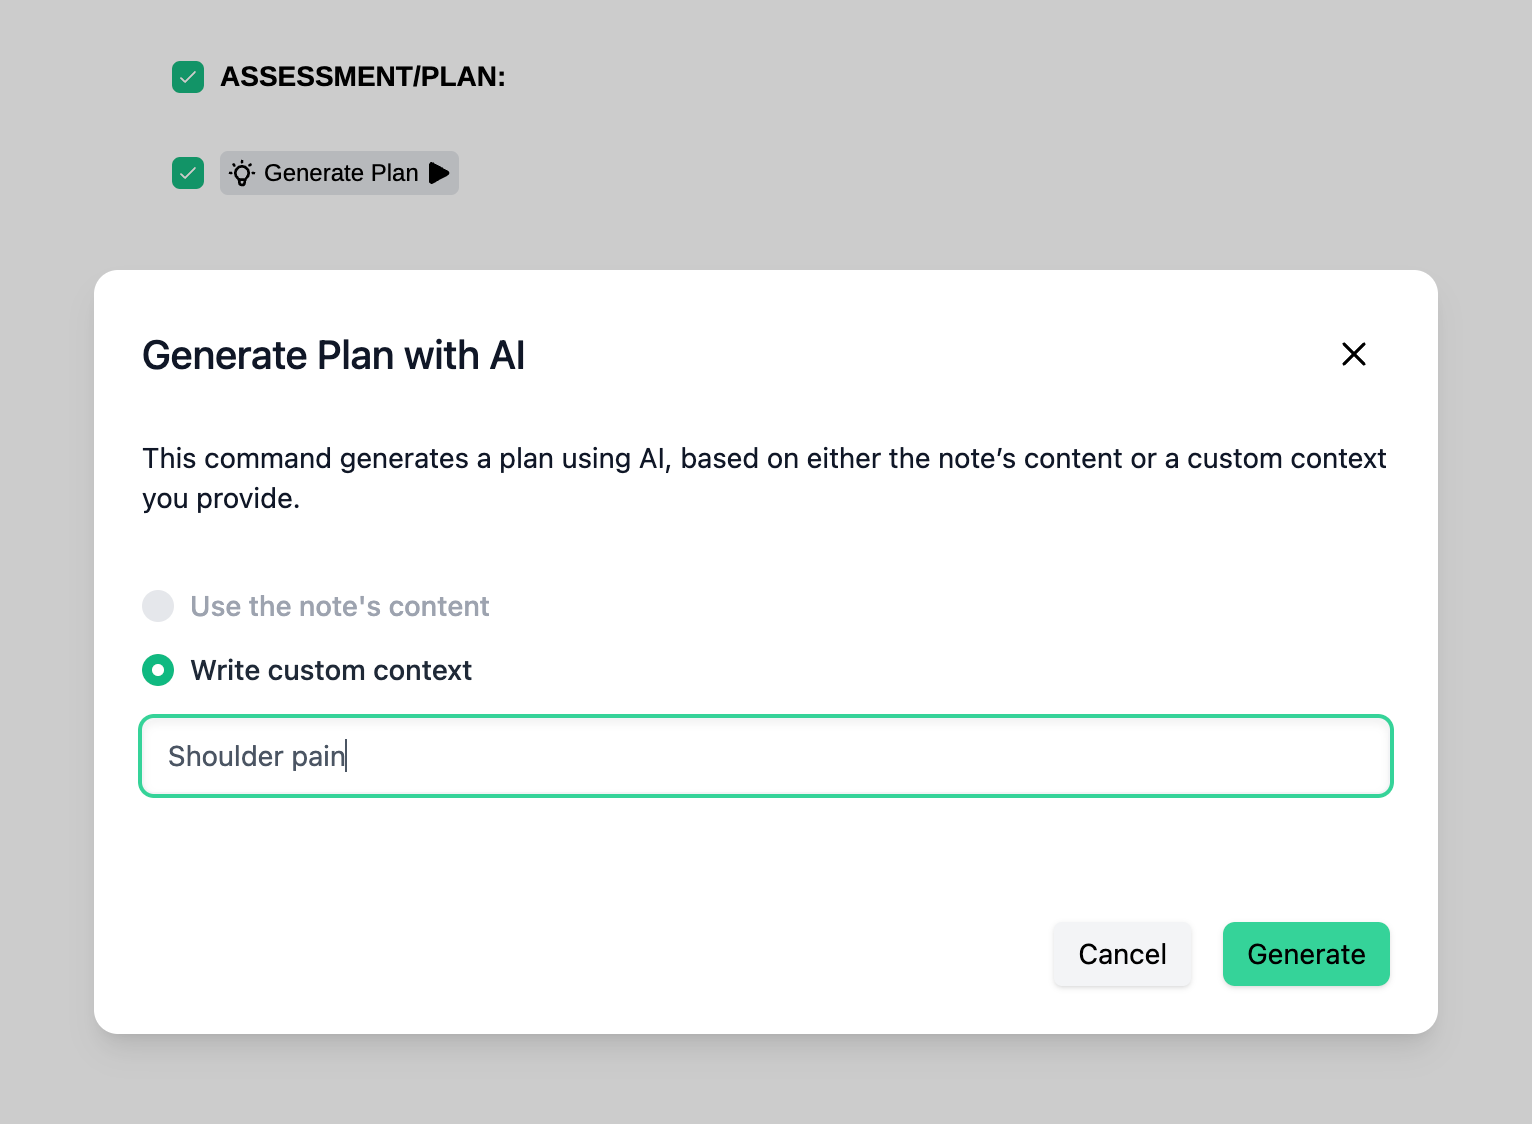Run the Generate Plan command via play arrow
Image resolution: width=1532 pixels, height=1124 pixels.
(438, 173)
